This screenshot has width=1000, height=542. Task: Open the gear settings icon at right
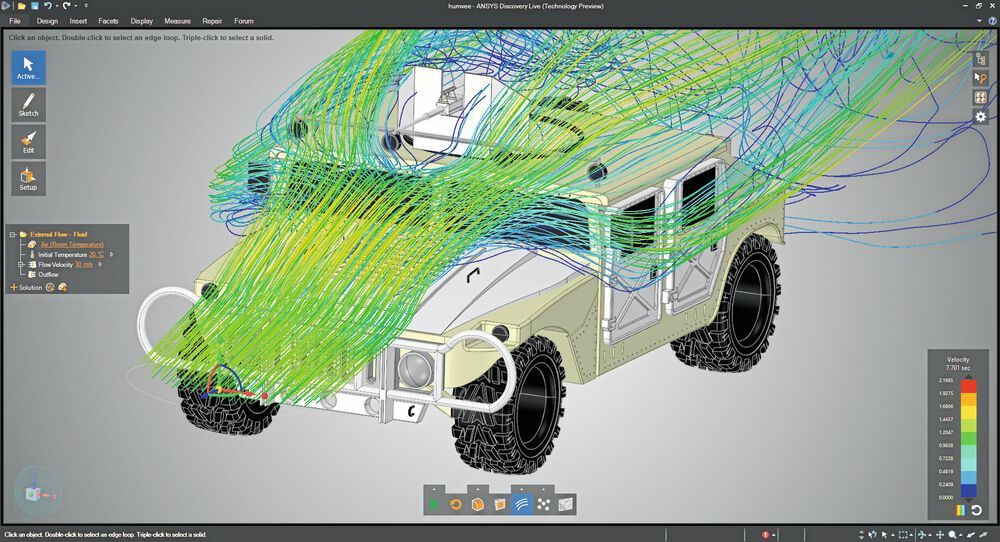tap(980, 117)
